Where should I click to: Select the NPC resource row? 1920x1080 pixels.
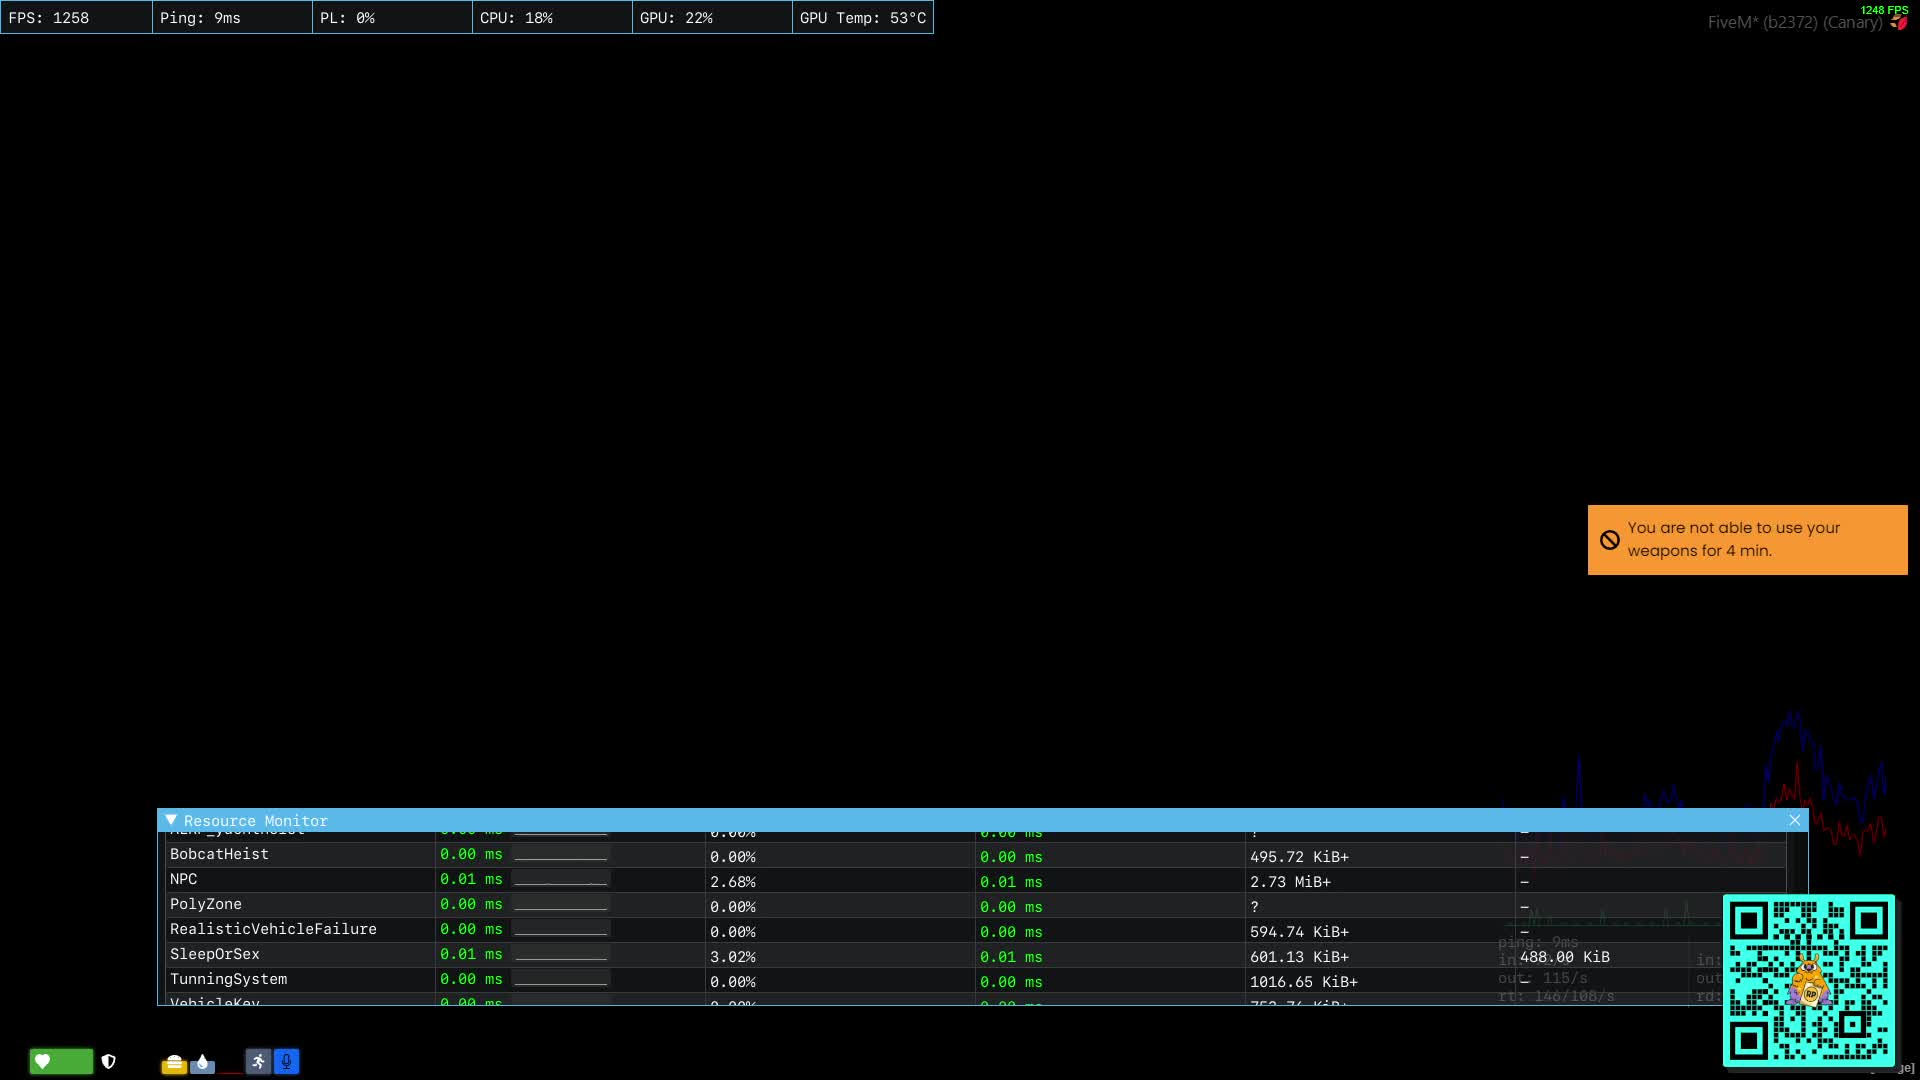coord(184,880)
